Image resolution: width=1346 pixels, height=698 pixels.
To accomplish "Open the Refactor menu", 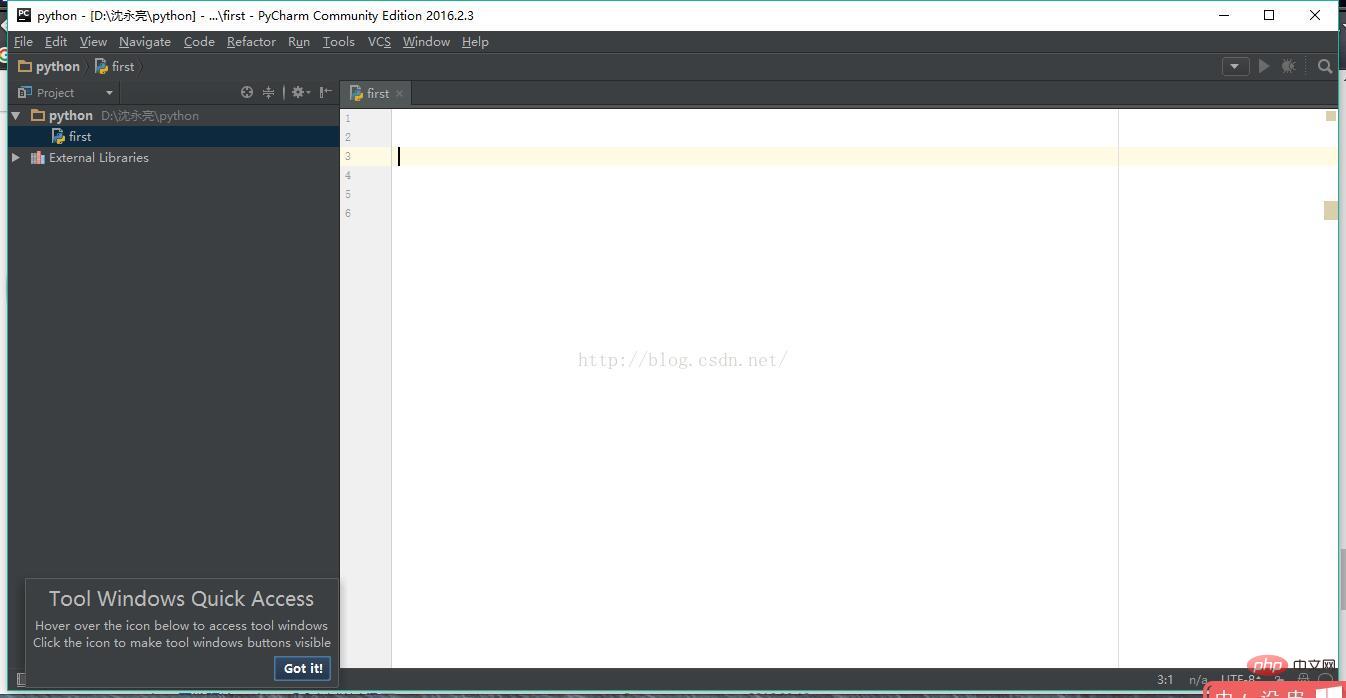I will pyautogui.click(x=251, y=42).
